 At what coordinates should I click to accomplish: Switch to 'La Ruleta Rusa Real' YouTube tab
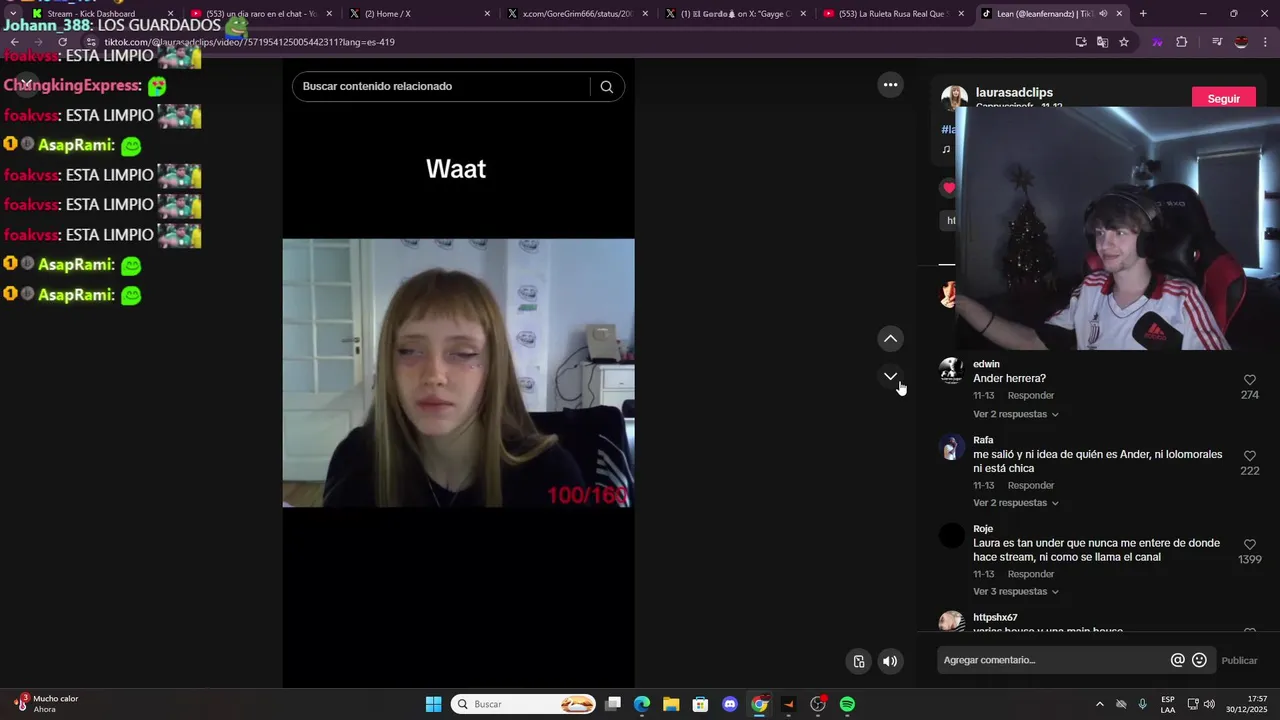(x=895, y=14)
